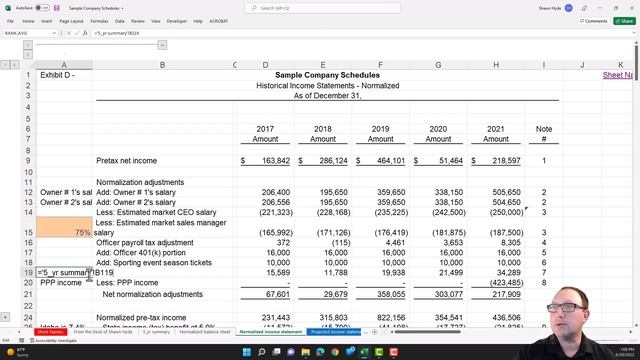
Task: Switch to the red Sheet Names tab
Action: 51,332
